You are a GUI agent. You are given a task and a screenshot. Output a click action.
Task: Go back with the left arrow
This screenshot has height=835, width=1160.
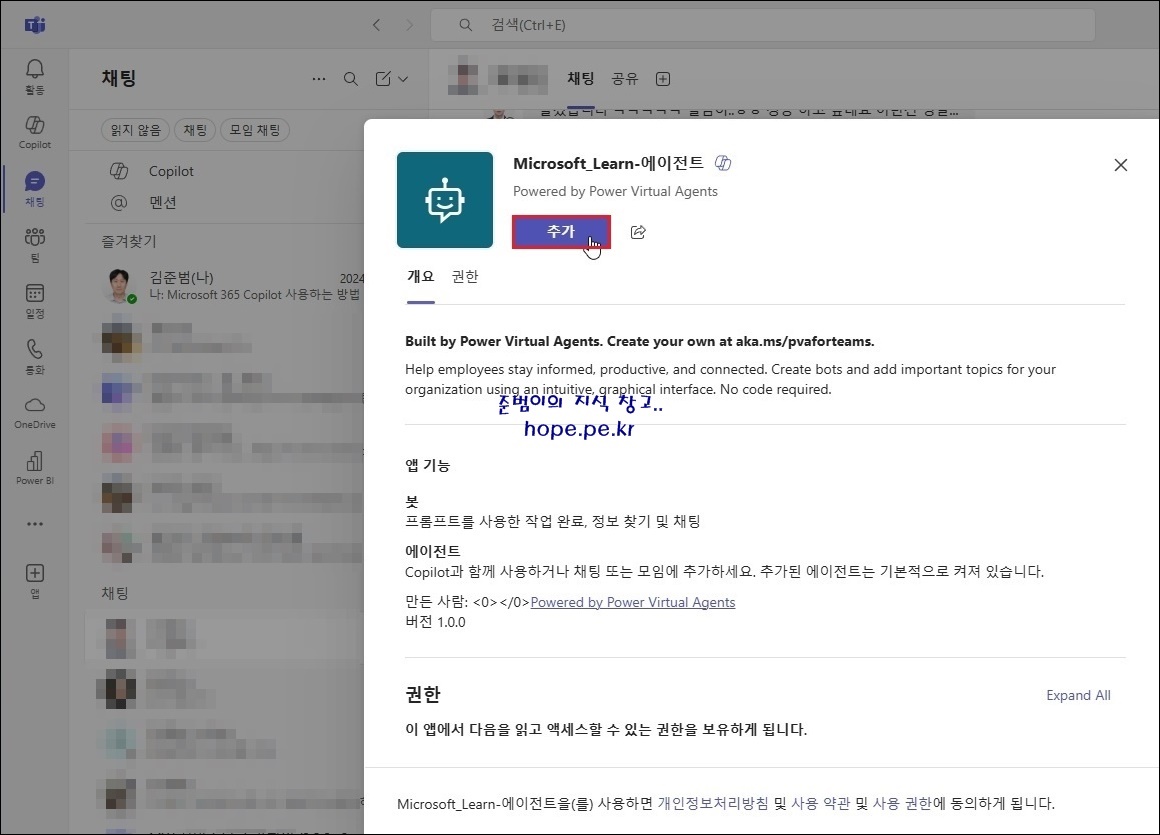tap(377, 25)
